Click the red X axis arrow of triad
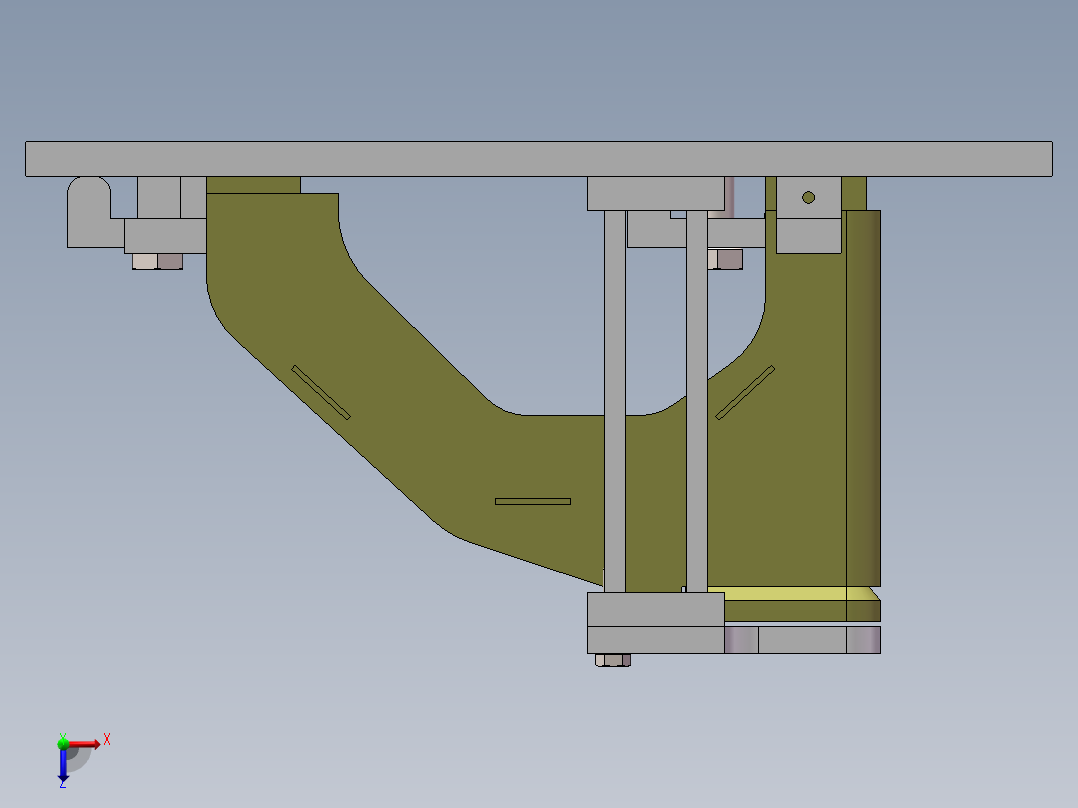This screenshot has height=808, width=1078. coord(84,744)
